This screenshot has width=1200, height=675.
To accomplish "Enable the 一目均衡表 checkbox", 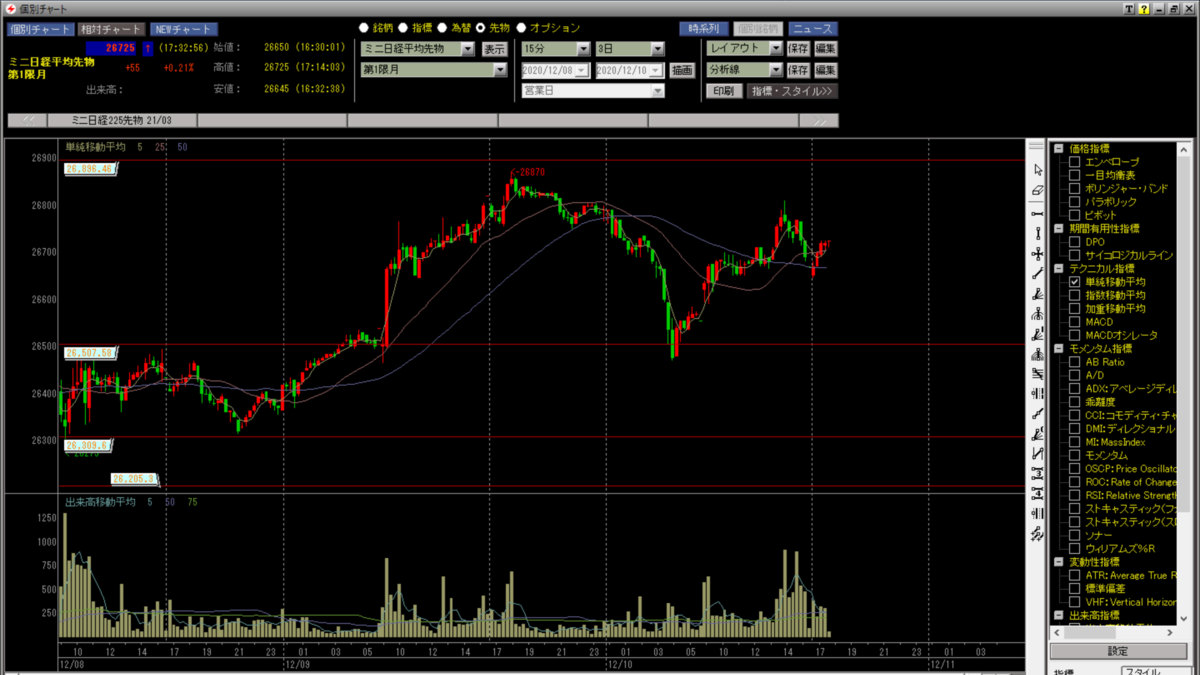I will tap(1075, 175).
